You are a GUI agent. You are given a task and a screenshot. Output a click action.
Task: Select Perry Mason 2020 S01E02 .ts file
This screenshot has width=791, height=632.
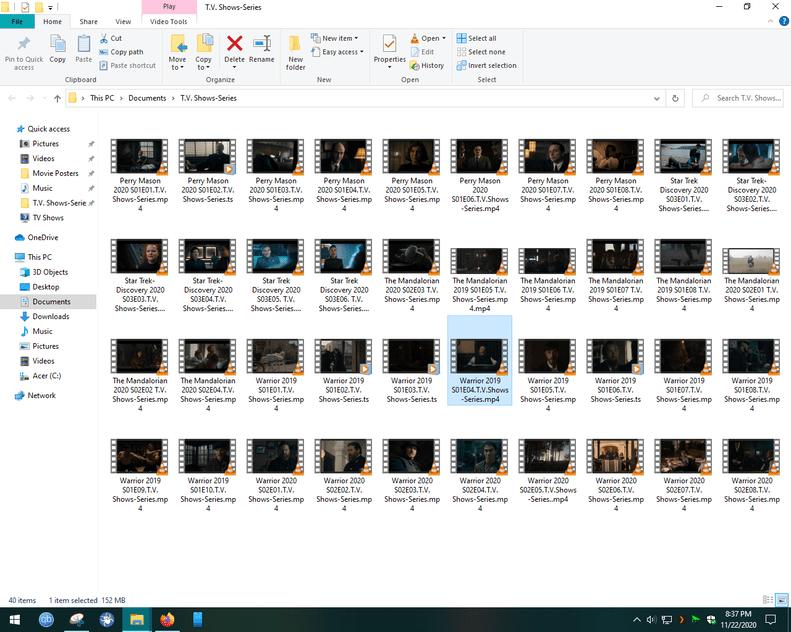click(208, 171)
